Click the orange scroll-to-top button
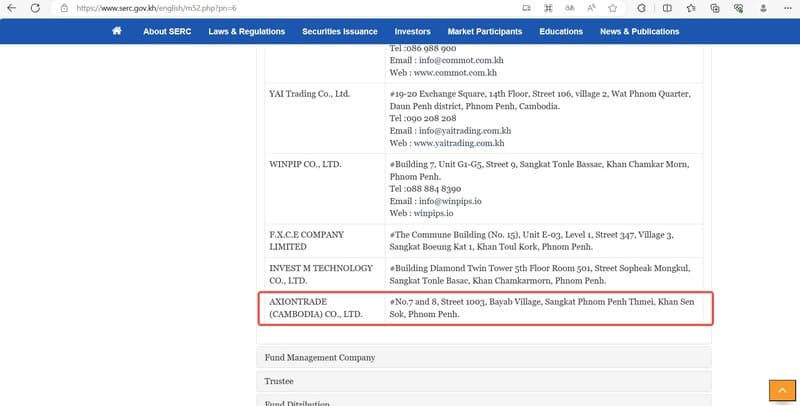The image size is (800, 406). [x=782, y=391]
